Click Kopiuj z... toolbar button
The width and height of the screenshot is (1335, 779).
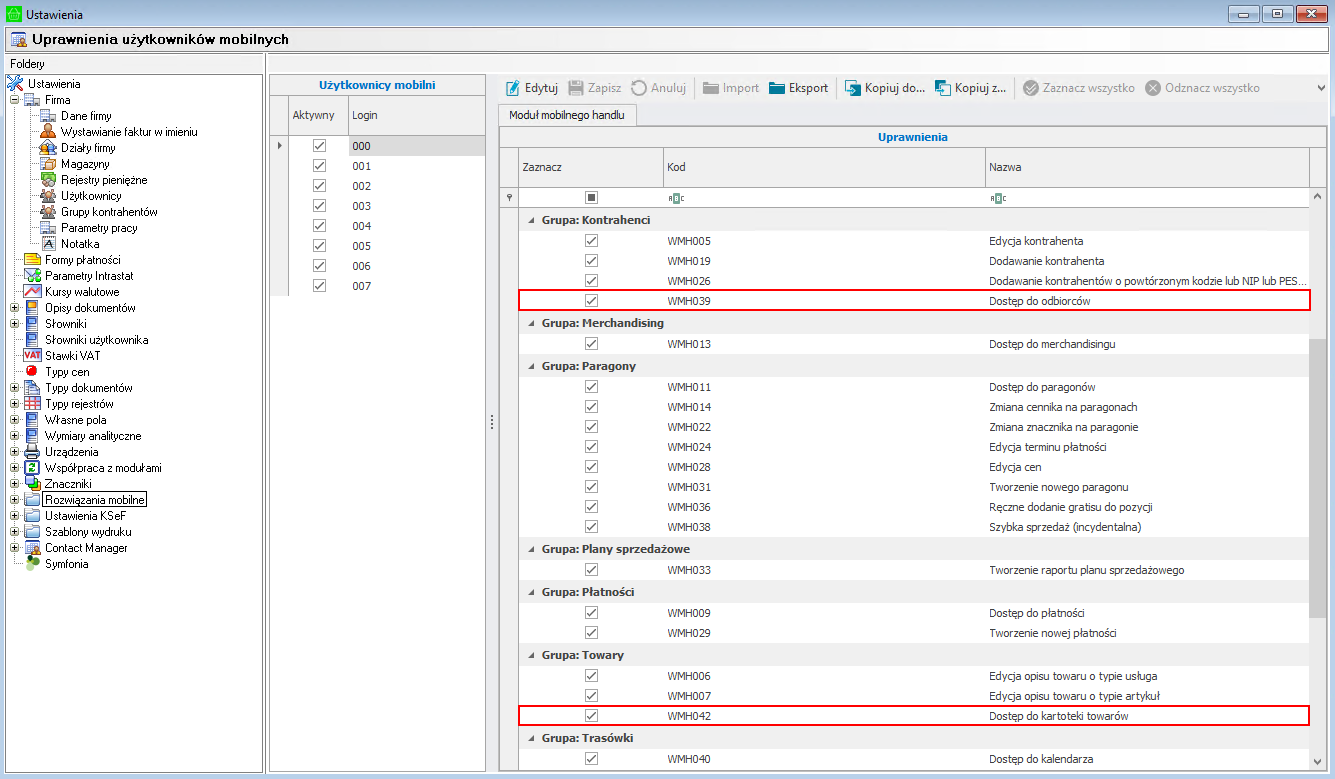click(971, 88)
